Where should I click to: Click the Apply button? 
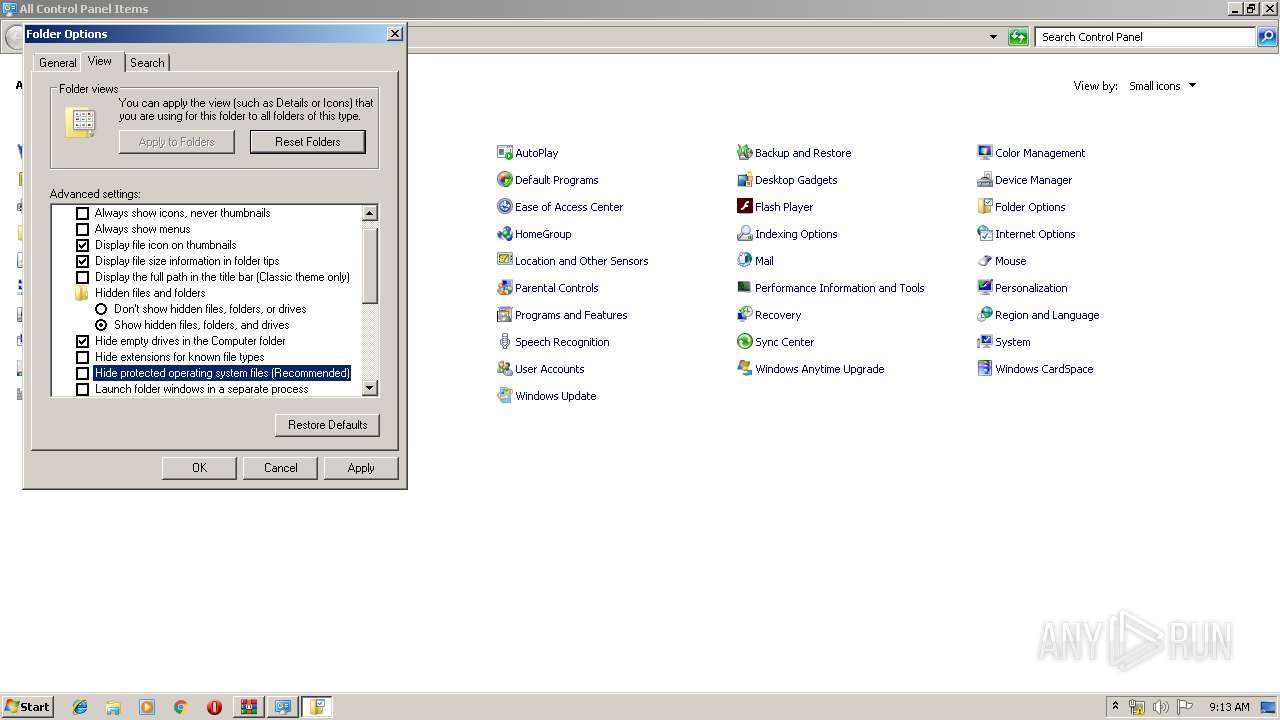pos(361,468)
